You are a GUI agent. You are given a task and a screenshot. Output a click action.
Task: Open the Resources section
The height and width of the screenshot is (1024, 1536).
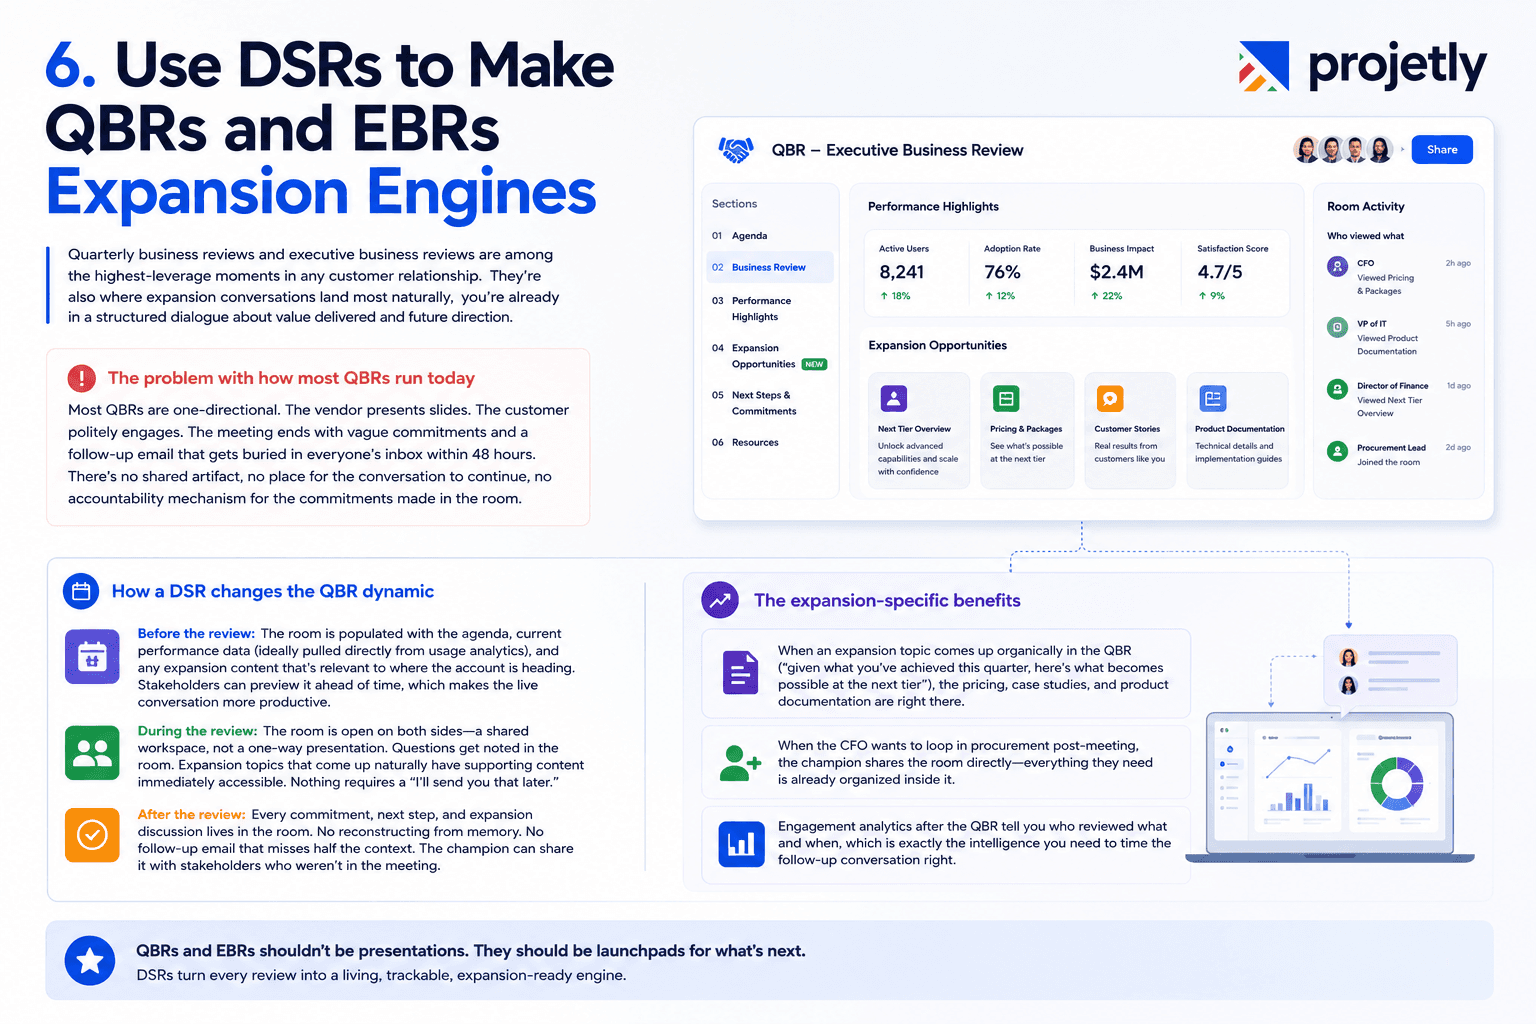point(755,442)
